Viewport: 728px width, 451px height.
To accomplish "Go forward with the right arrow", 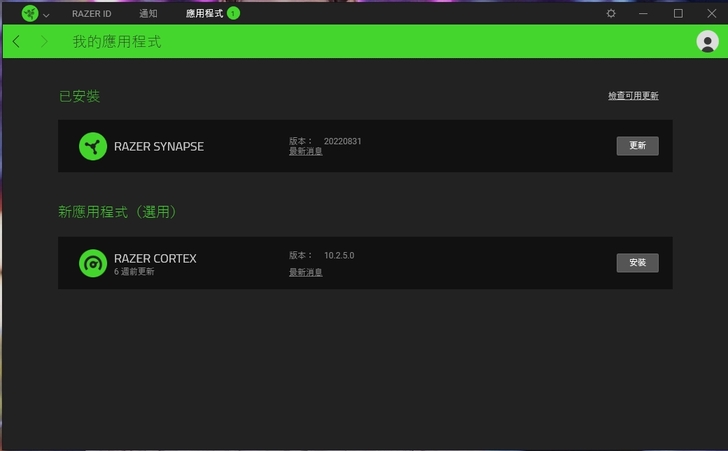I will click(44, 41).
